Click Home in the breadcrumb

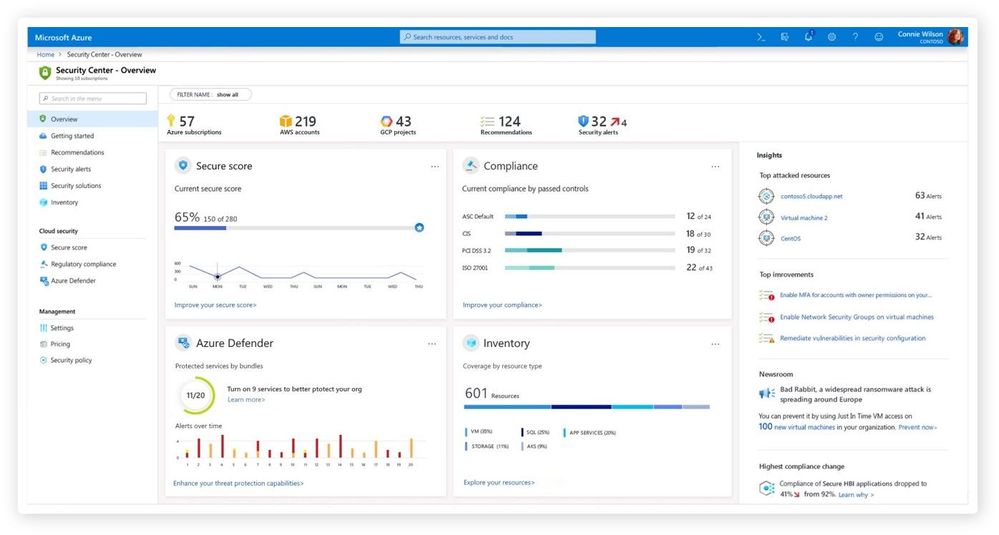point(45,55)
